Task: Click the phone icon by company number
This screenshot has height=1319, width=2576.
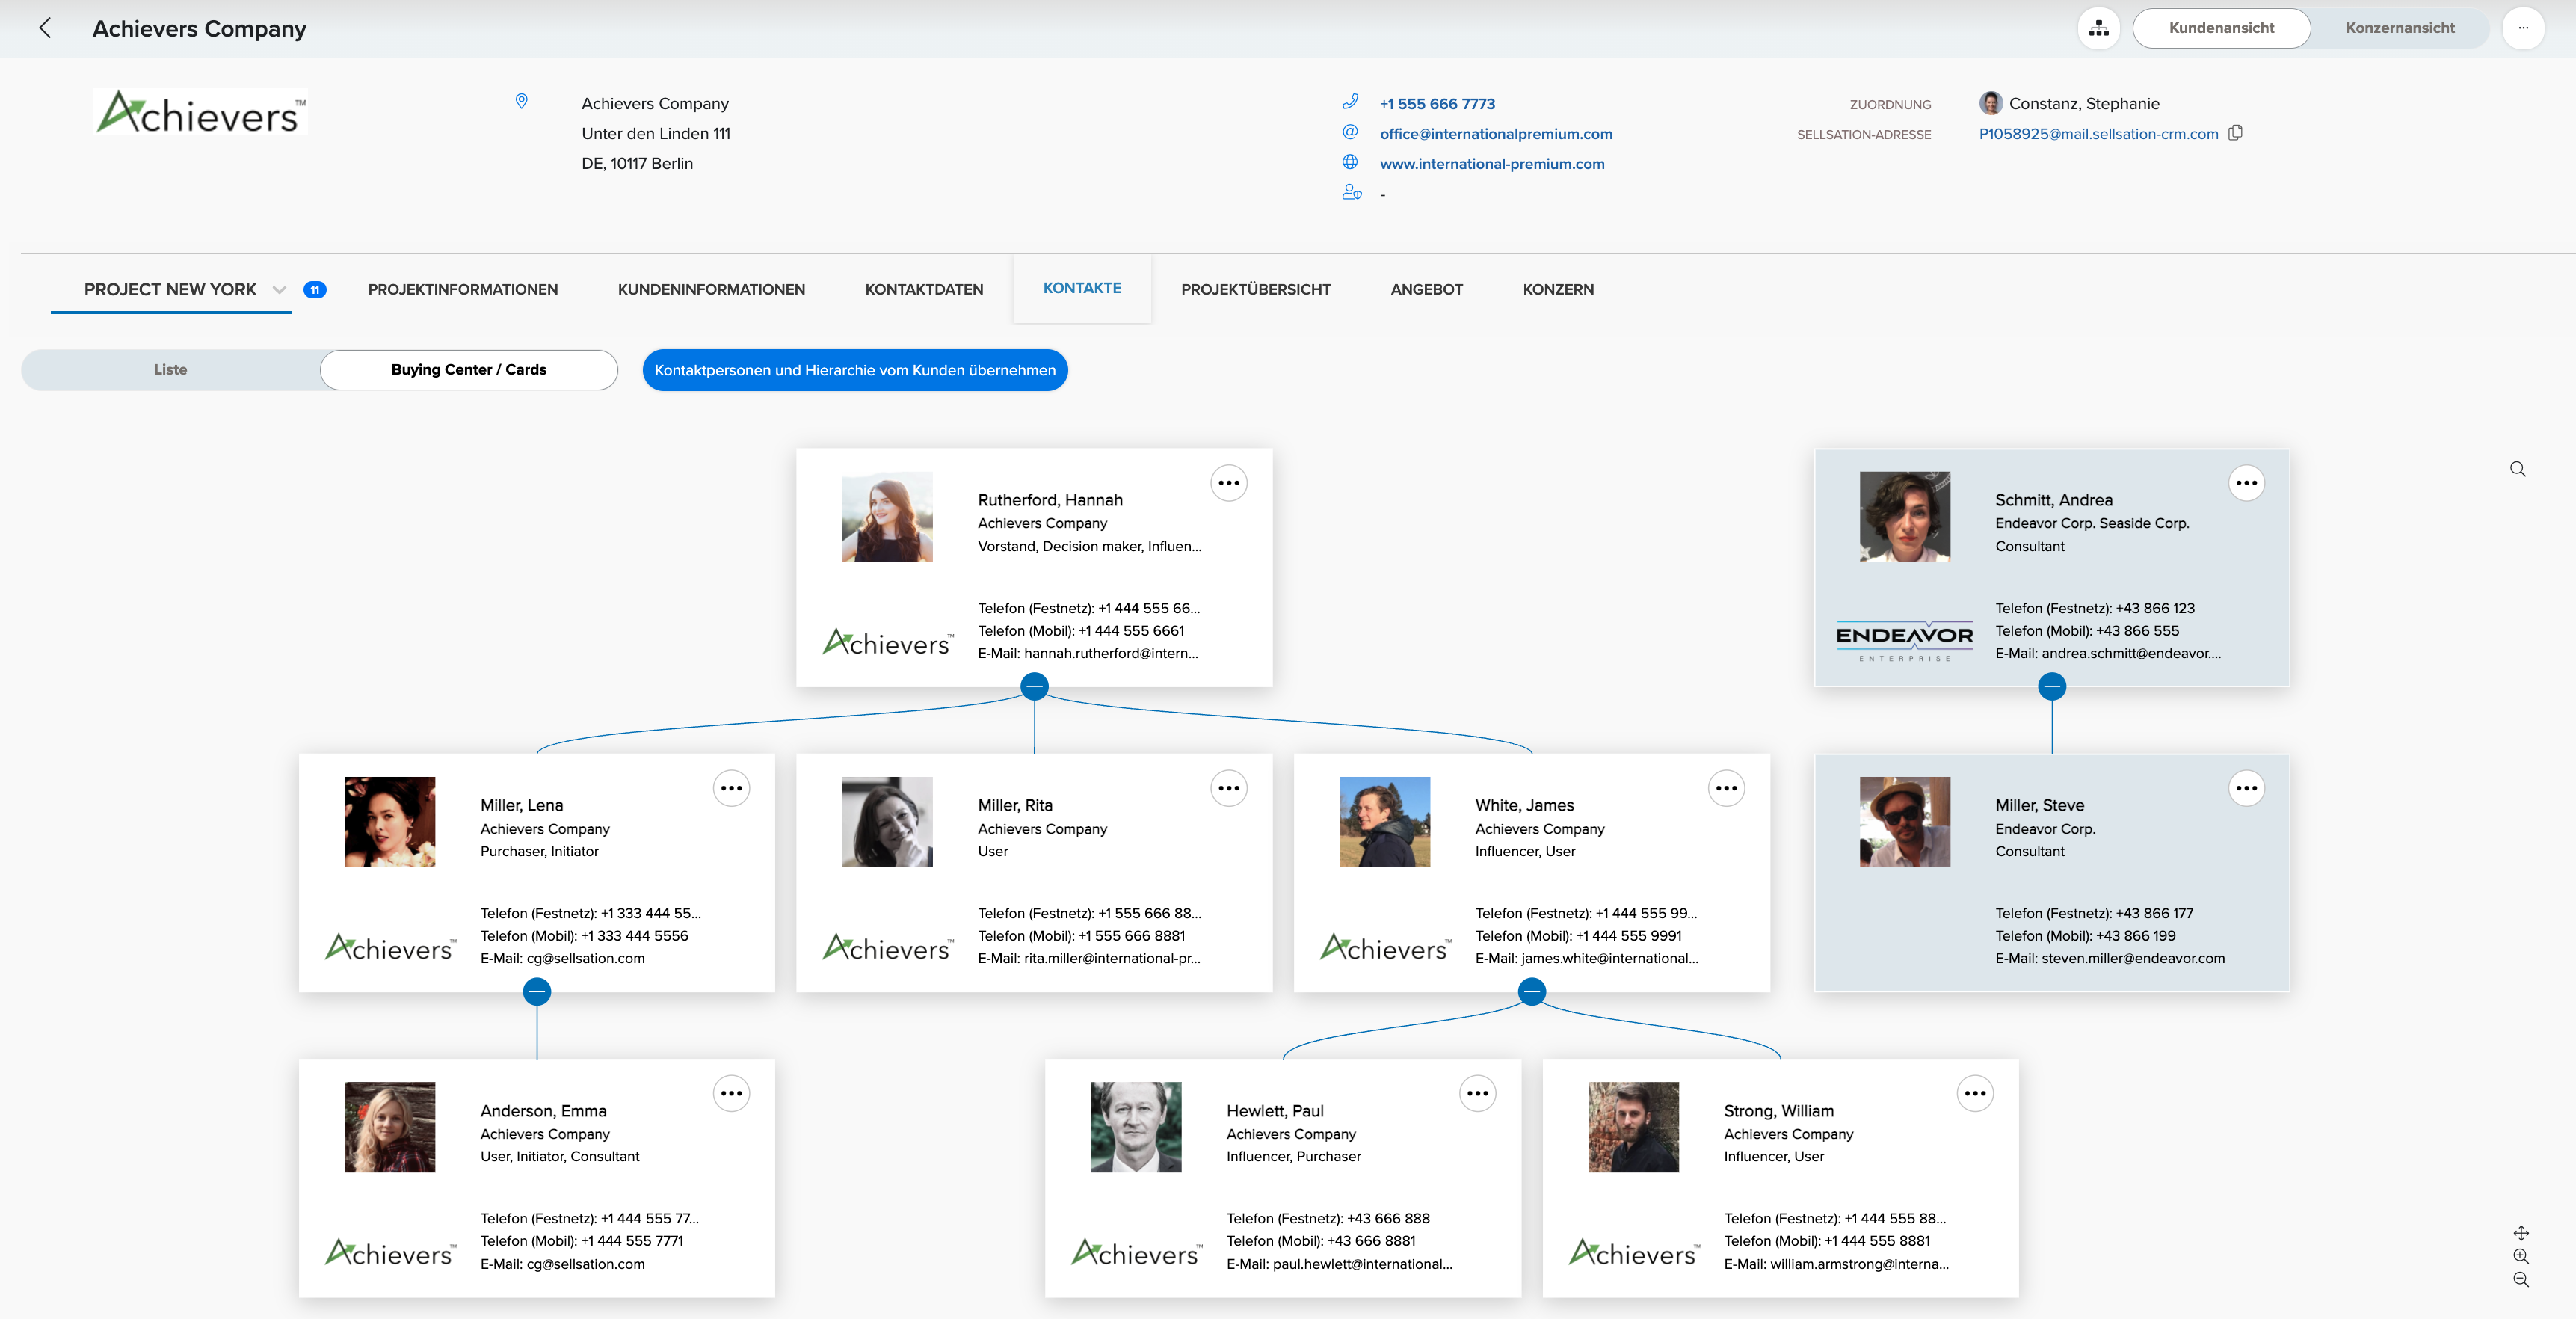Action: pos(1350,101)
